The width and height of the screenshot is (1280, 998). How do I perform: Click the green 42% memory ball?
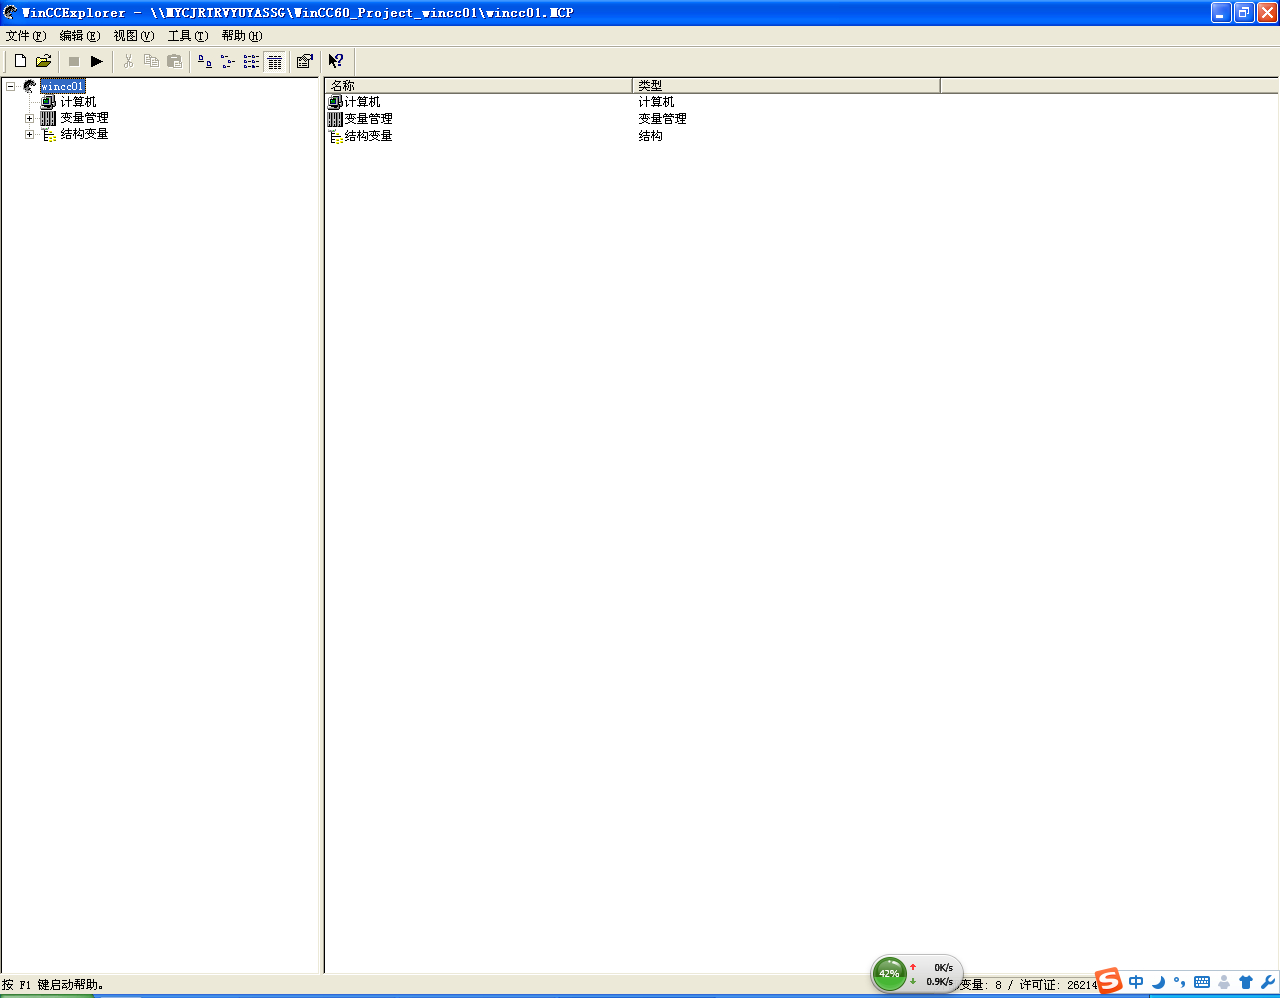point(889,973)
